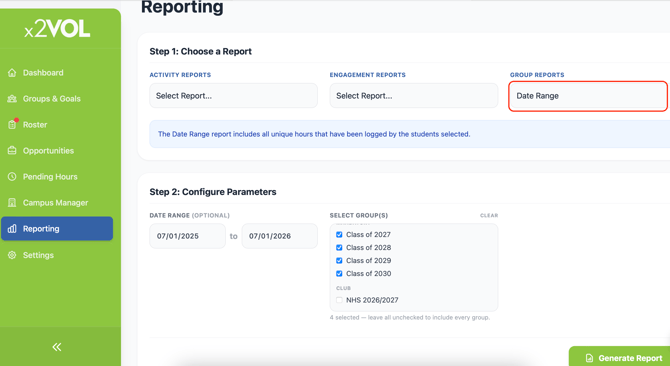Clear selected groups

pos(489,216)
